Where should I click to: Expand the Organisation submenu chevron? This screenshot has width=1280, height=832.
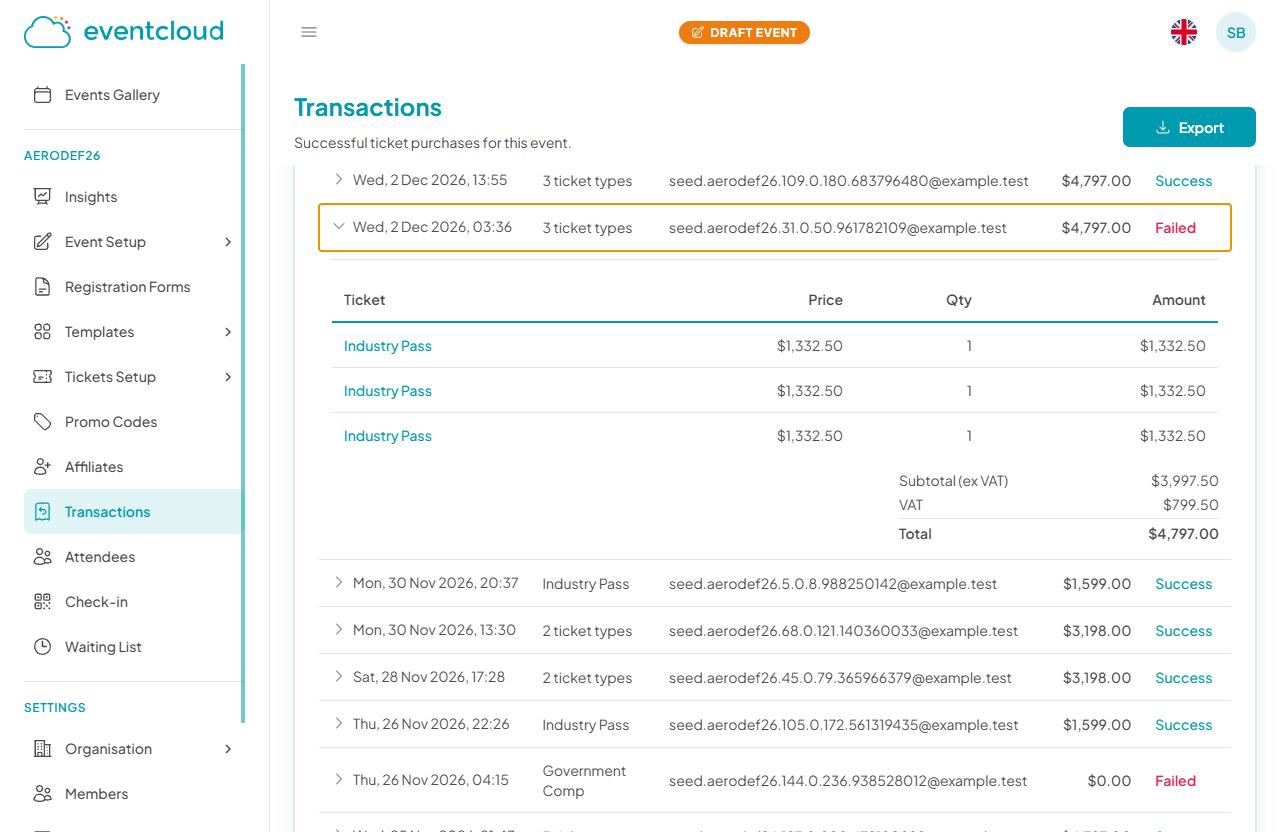point(228,749)
